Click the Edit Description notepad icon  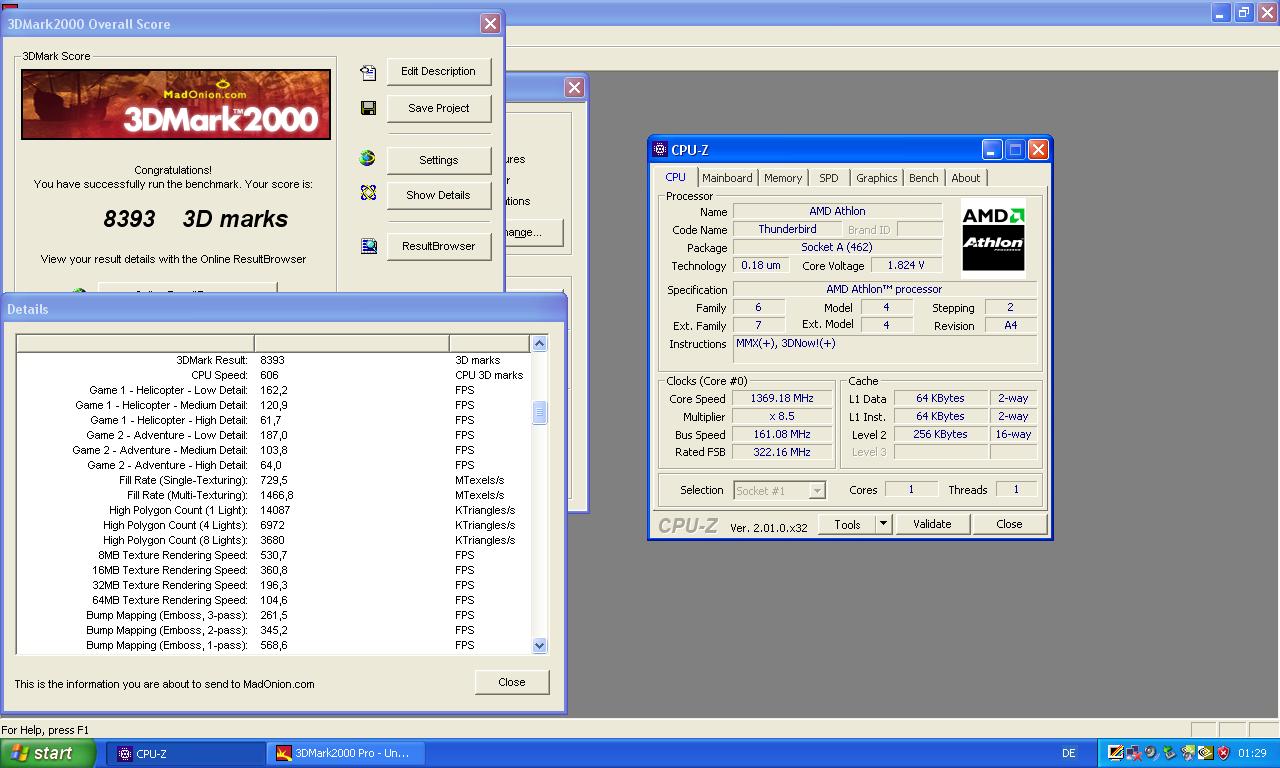[x=368, y=72]
